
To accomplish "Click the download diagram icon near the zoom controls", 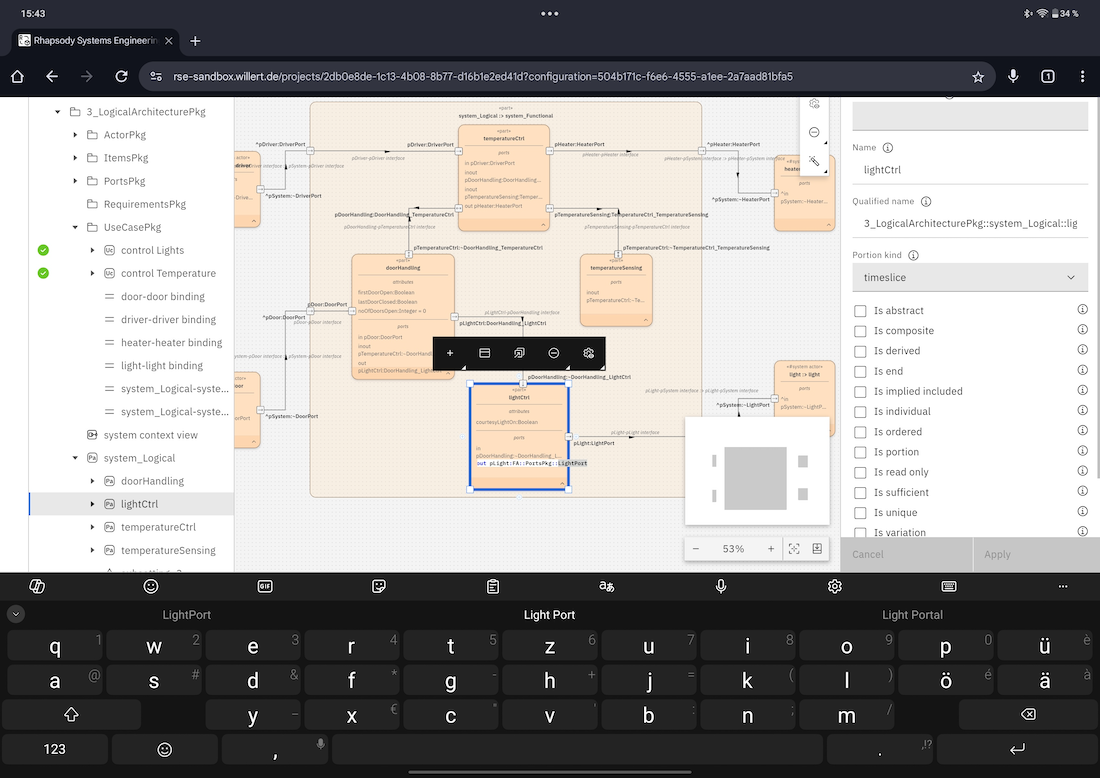I will [817, 549].
